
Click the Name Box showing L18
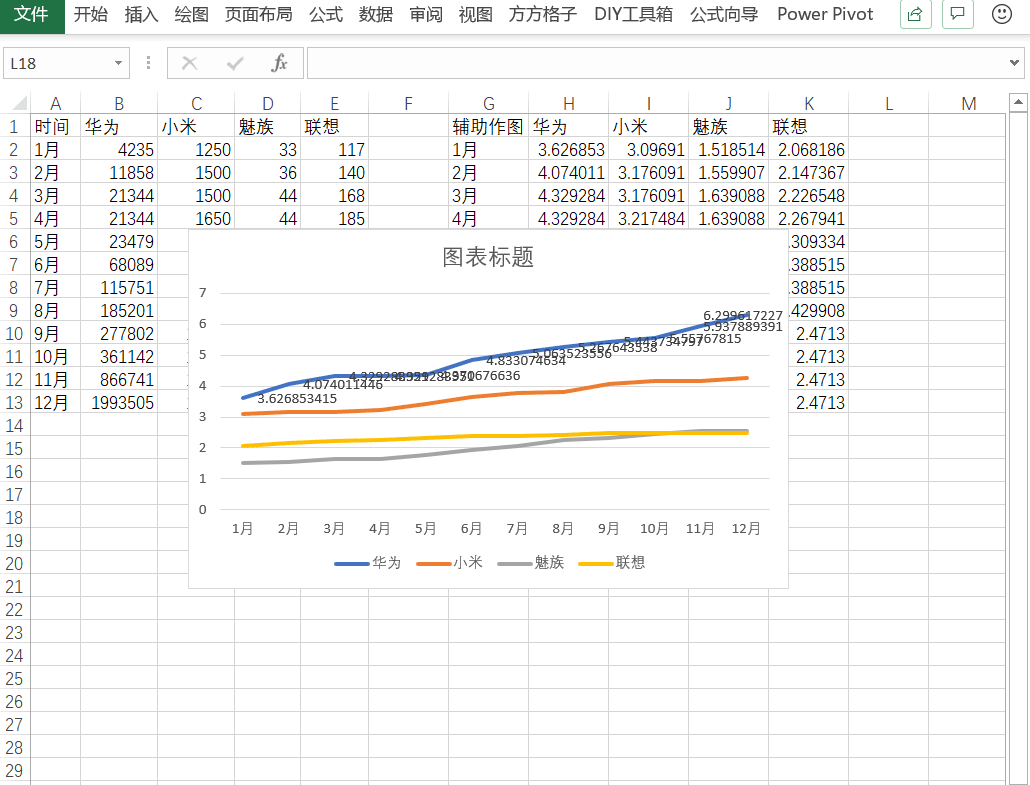pyautogui.click(x=58, y=64)
